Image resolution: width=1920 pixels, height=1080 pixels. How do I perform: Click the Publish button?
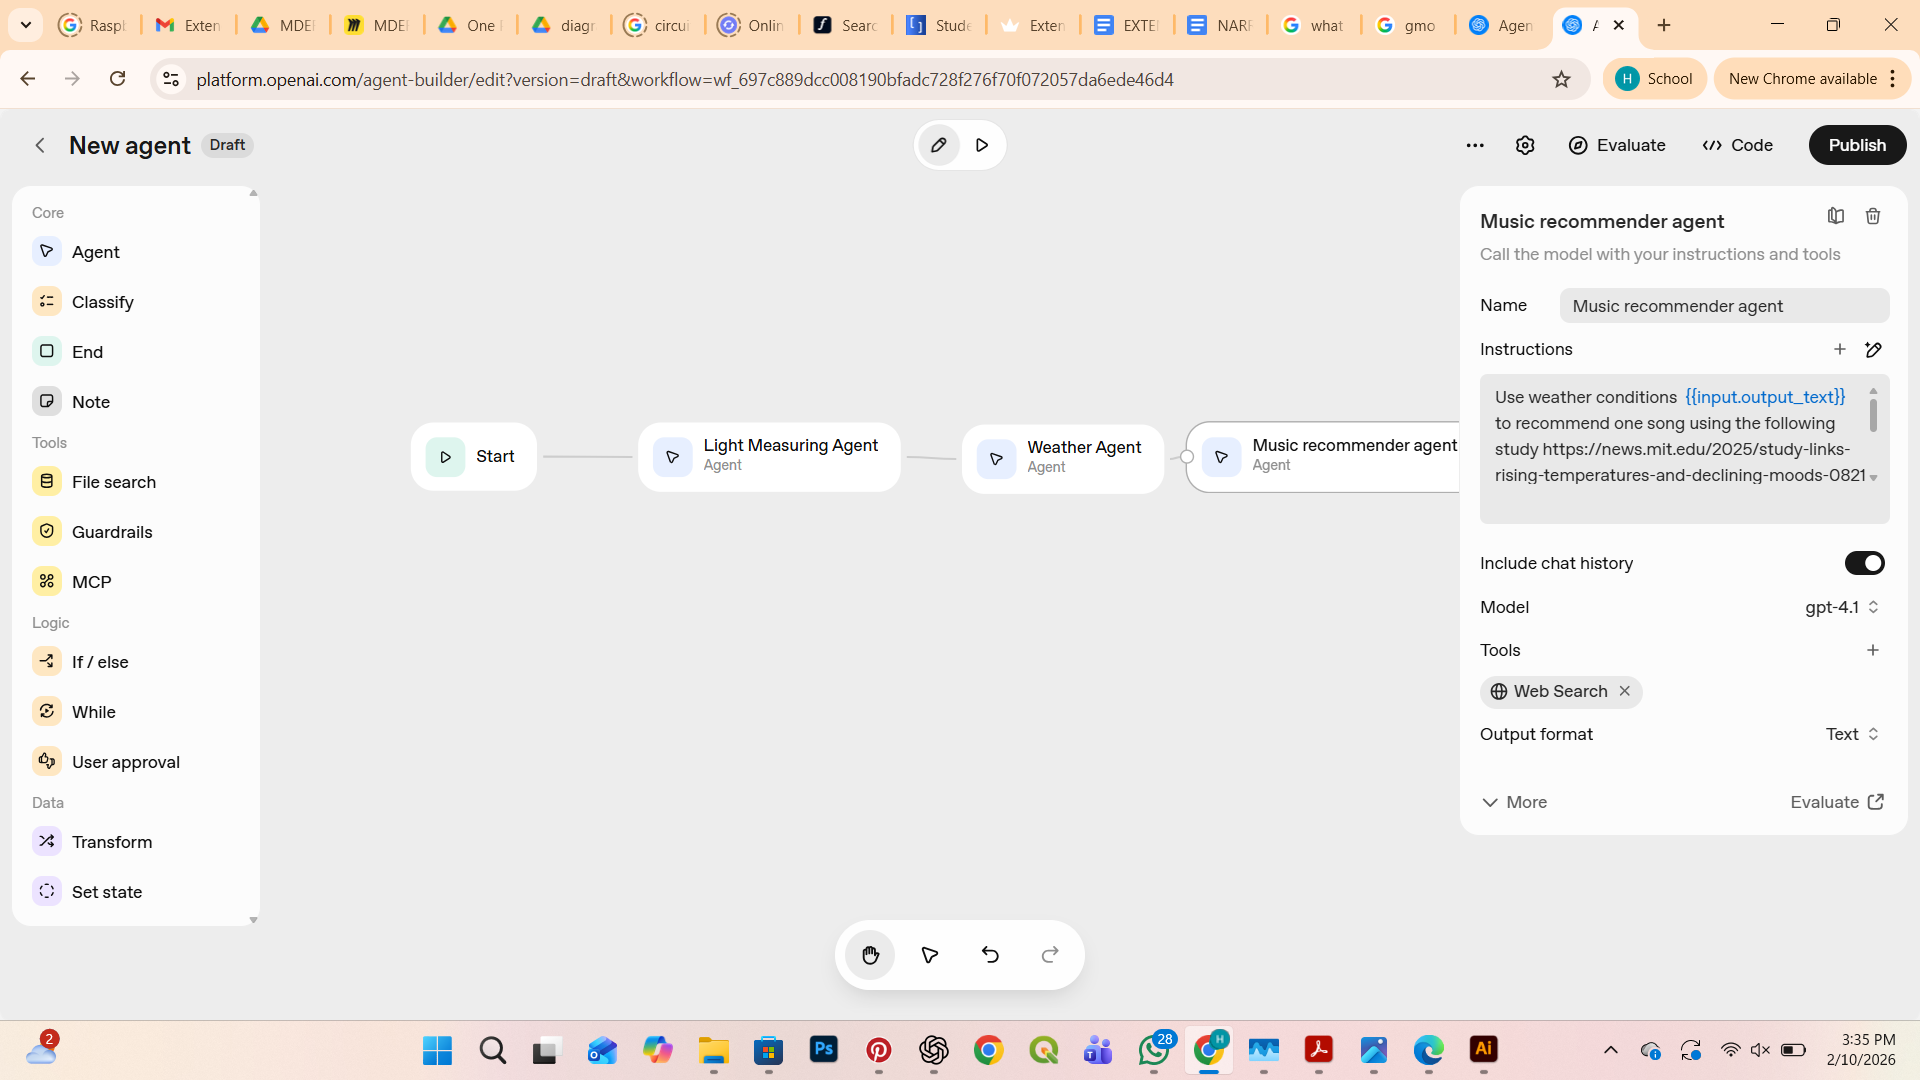pyautogui.click(x=1857, y=145)
